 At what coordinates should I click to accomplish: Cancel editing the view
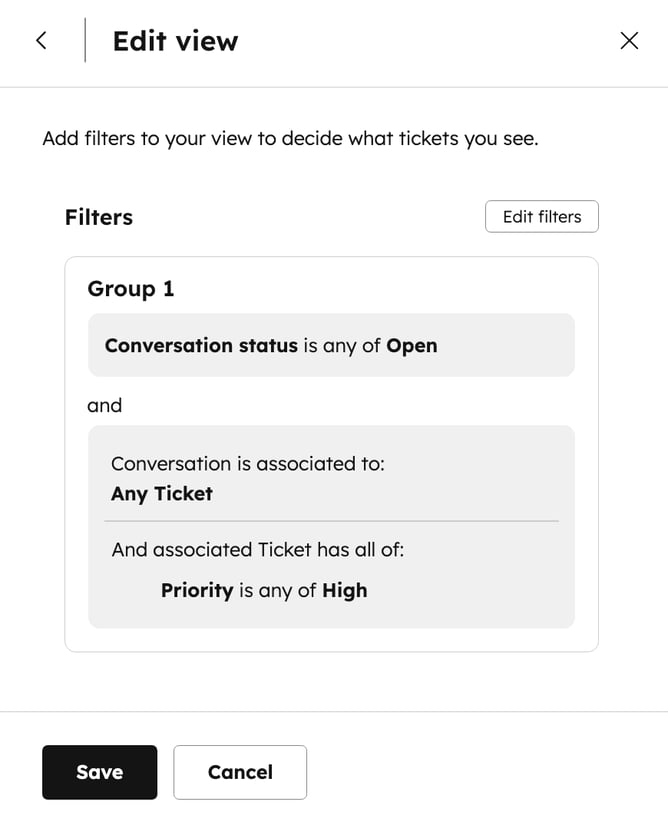[x=240, y=772]
